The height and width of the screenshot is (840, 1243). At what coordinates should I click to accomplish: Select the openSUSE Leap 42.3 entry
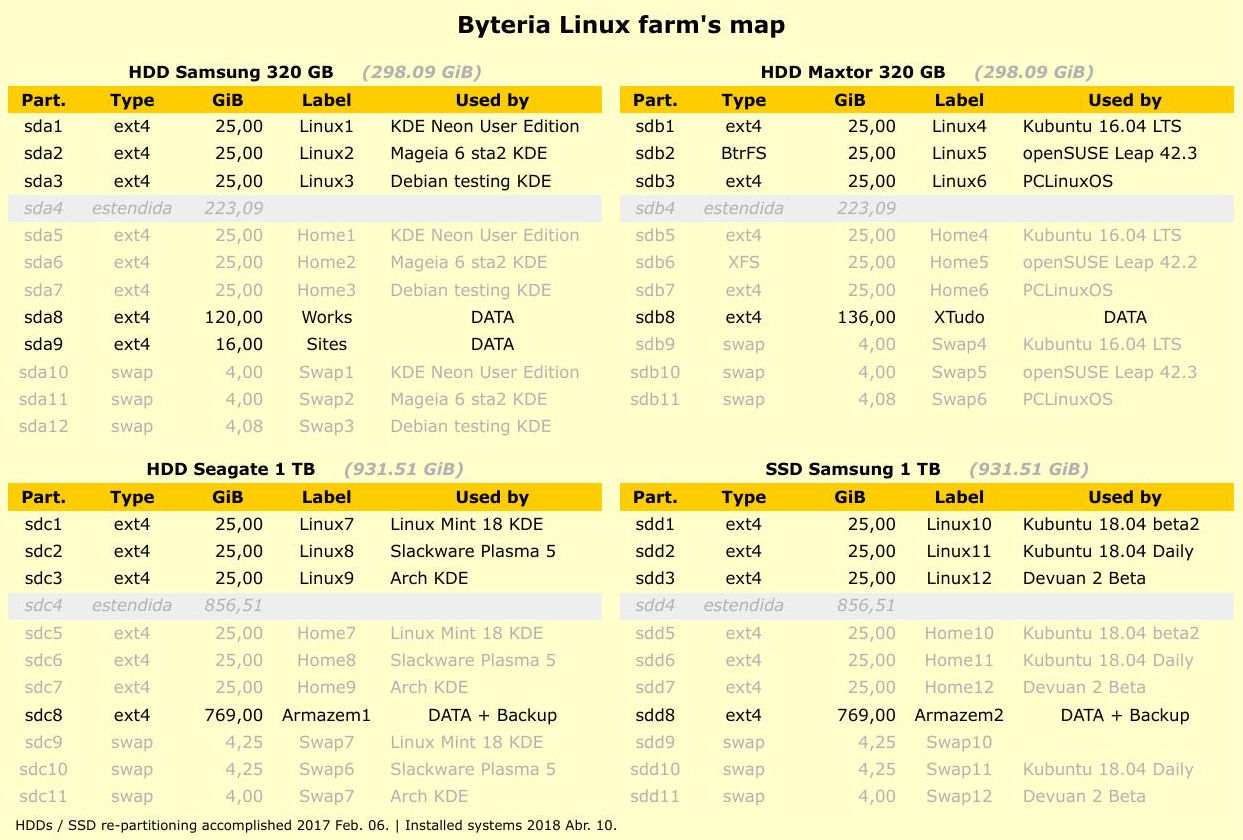tap(1124, 154)
